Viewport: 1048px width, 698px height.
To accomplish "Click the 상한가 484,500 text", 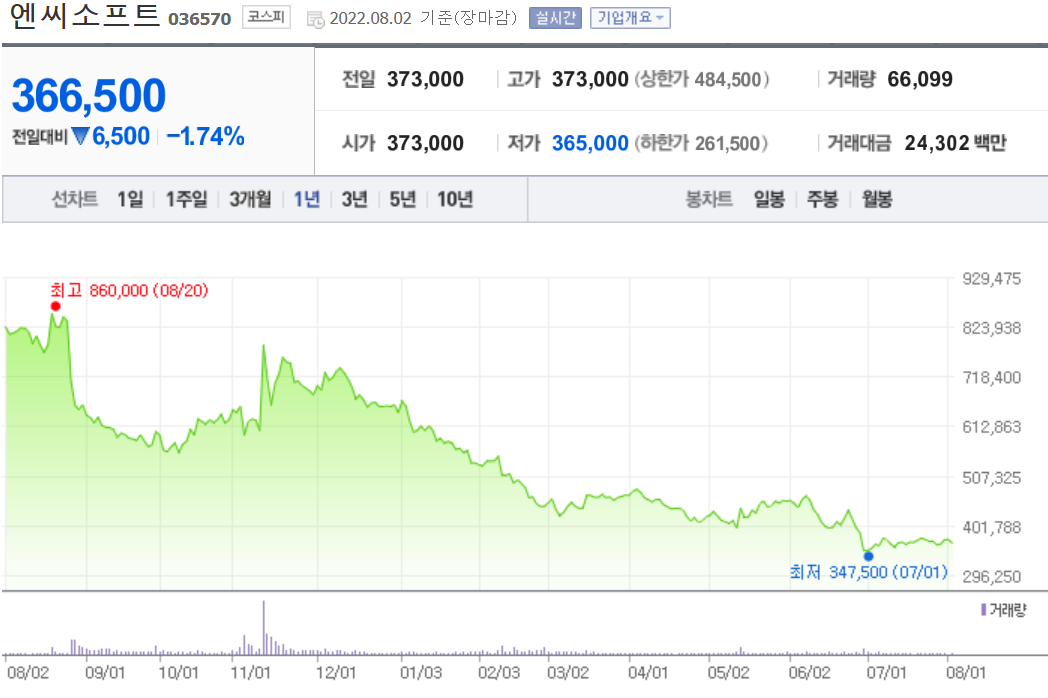I will coord(702,80).
